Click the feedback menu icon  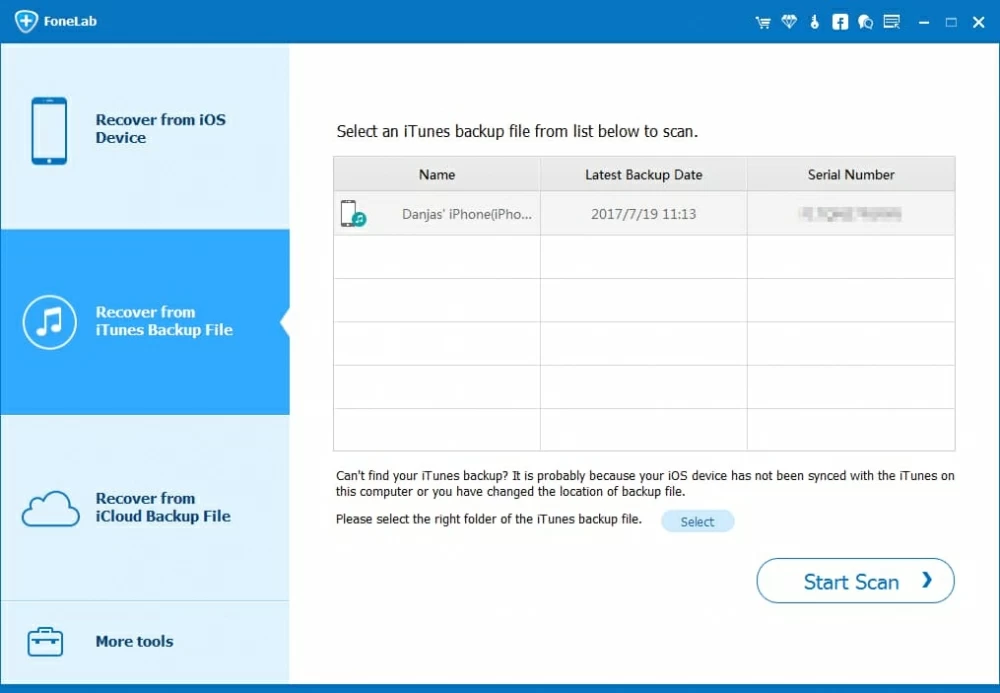pyautogui.click(x=892, y=22)
